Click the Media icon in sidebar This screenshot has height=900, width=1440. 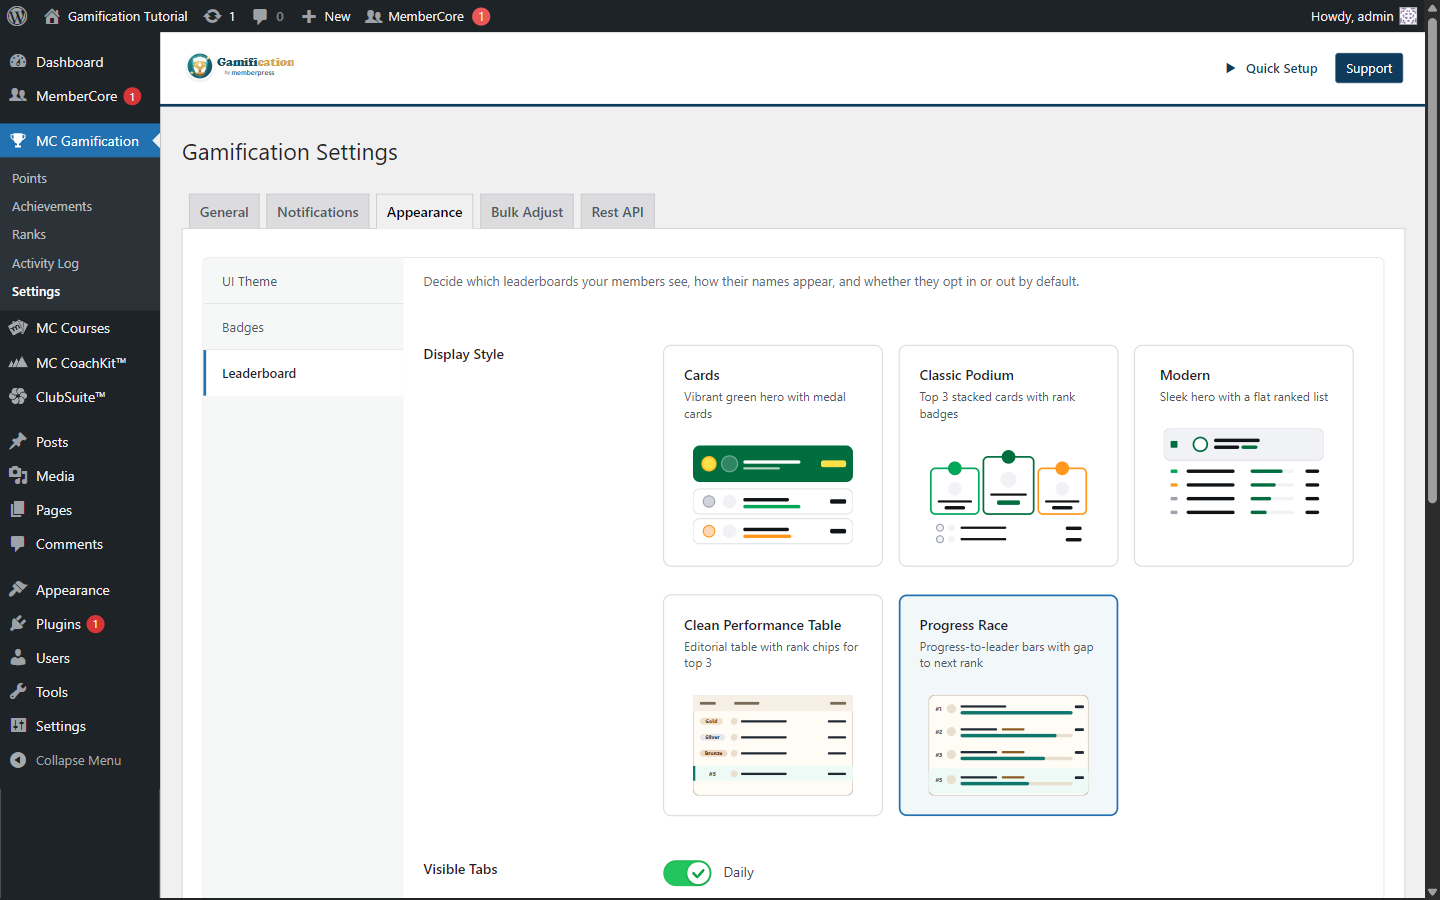(18, 475)
